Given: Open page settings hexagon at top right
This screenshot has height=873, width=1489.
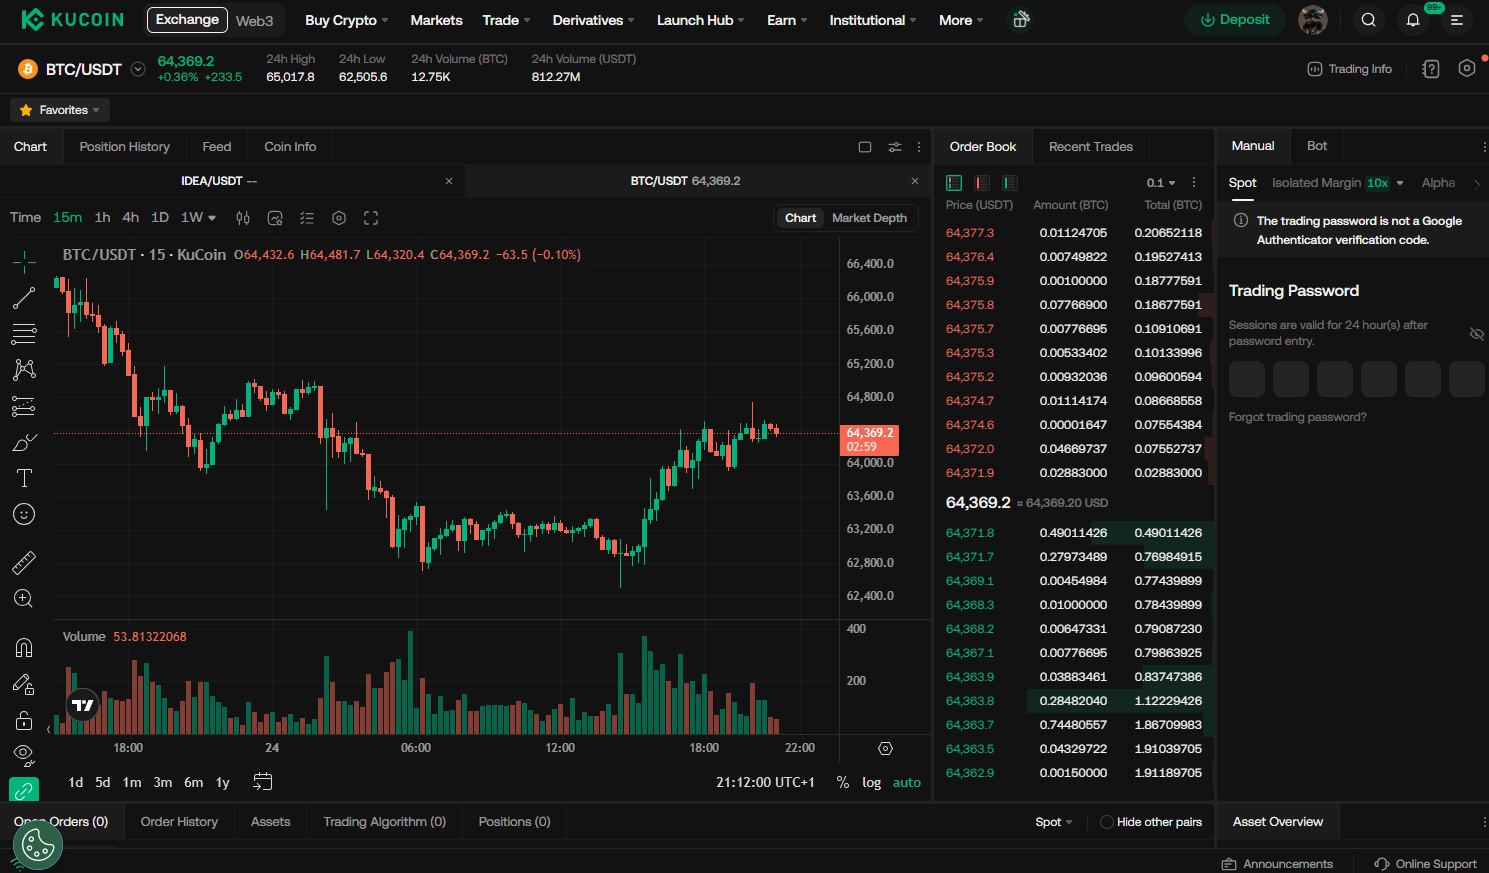Looking at the screenshot, I should [x=1467, y=69].
